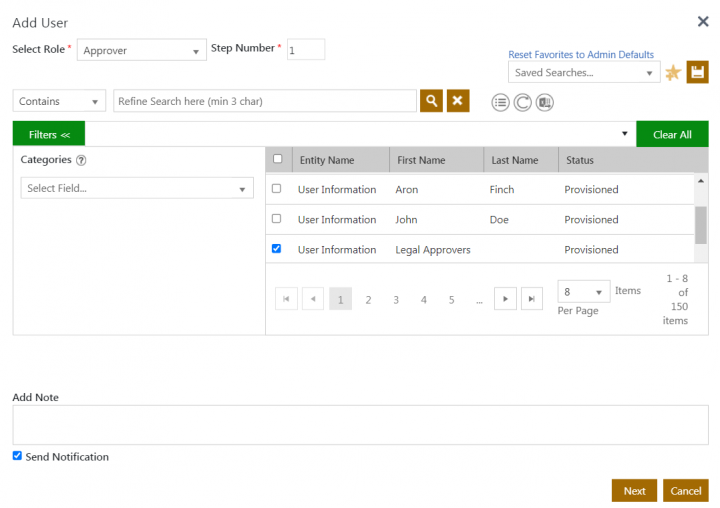Click the favorites star icon

tap(673, 73)
